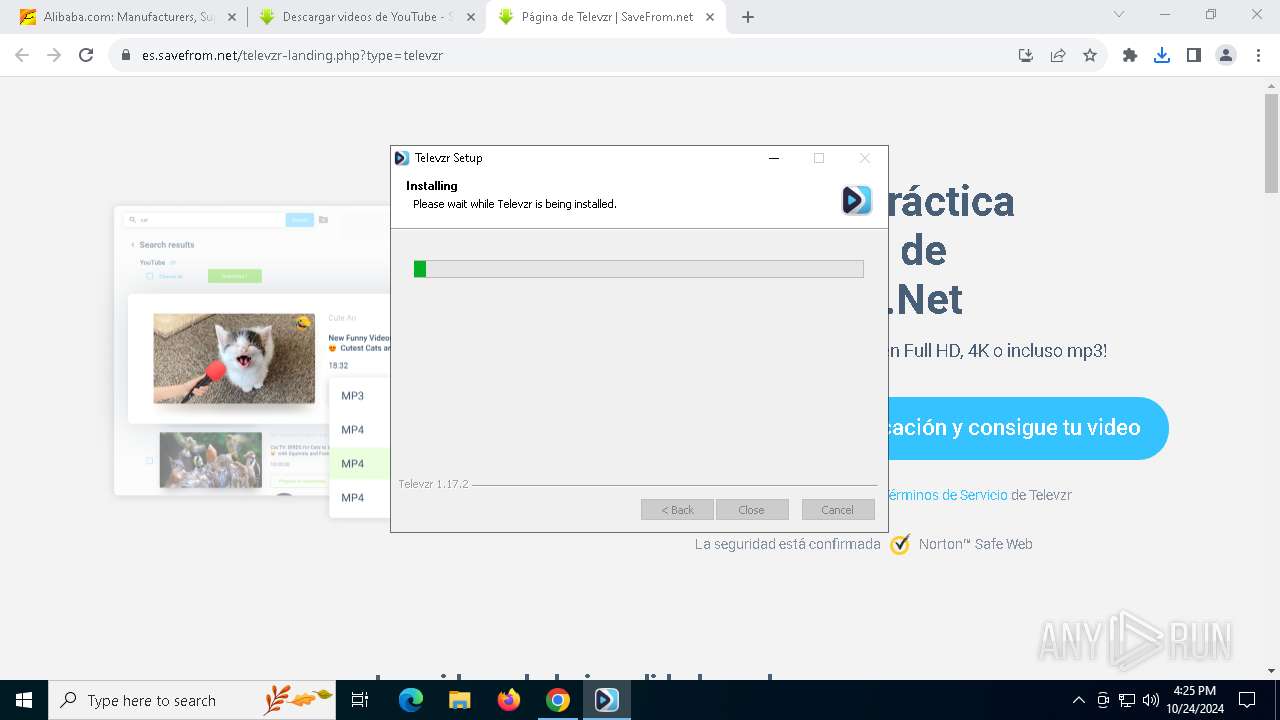Launch Firefox from taskbar

[x=509, y=700]
